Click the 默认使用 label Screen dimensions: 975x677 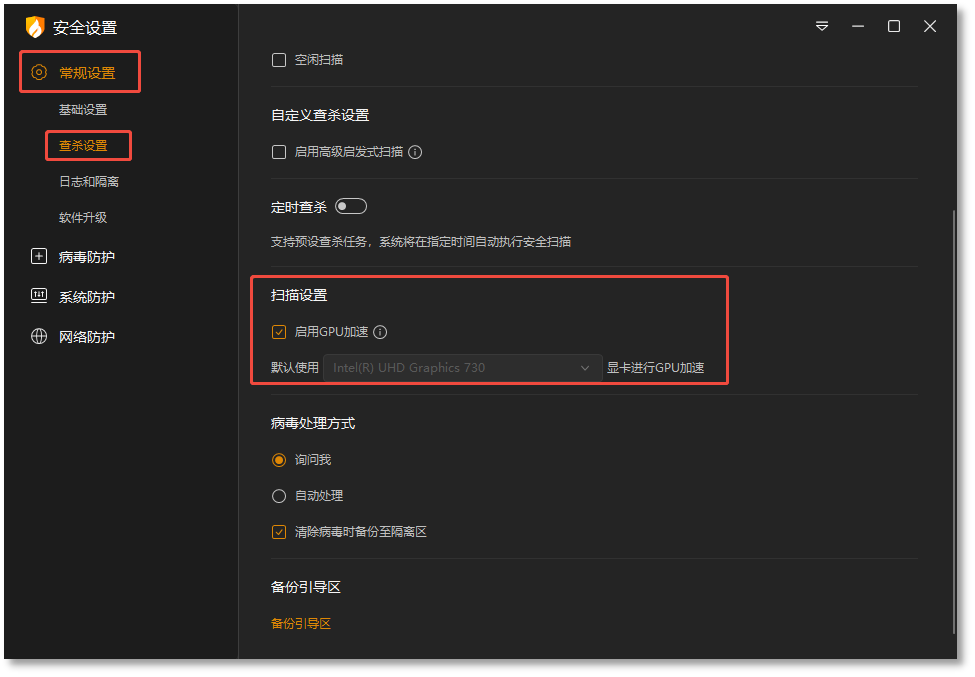point(295,368)
